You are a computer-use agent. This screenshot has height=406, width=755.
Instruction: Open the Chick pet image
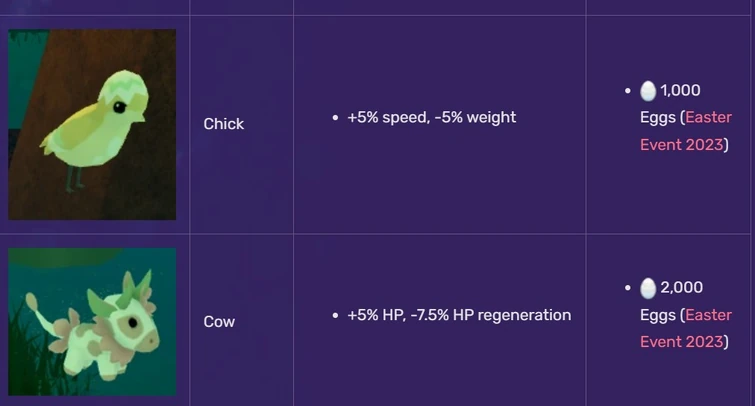click(92, 124)
